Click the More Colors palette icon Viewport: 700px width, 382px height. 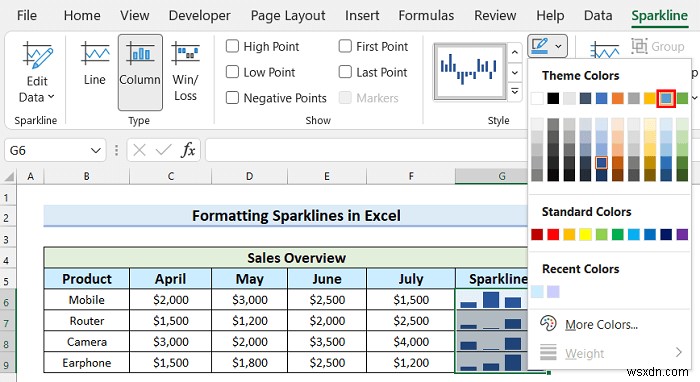pyautogui.click(x=548, y=324)
